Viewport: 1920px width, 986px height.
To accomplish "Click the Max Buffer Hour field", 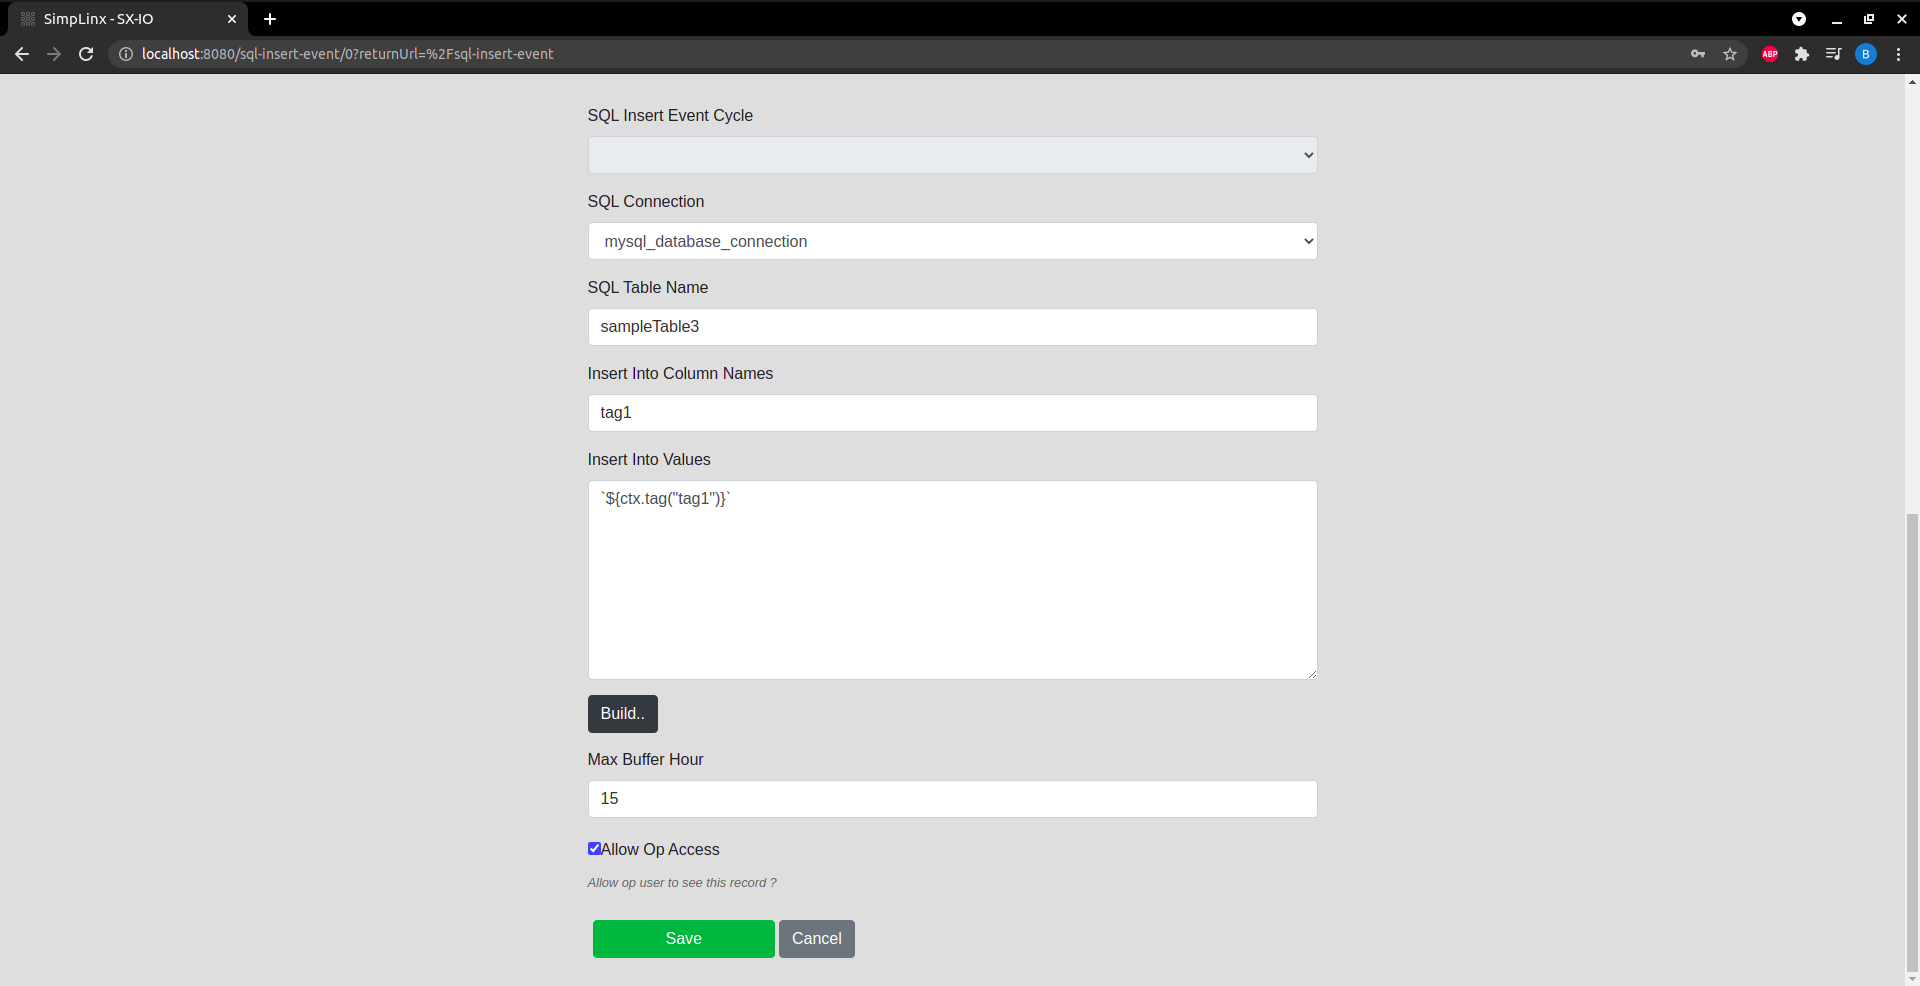I will [x=952, y=799].
